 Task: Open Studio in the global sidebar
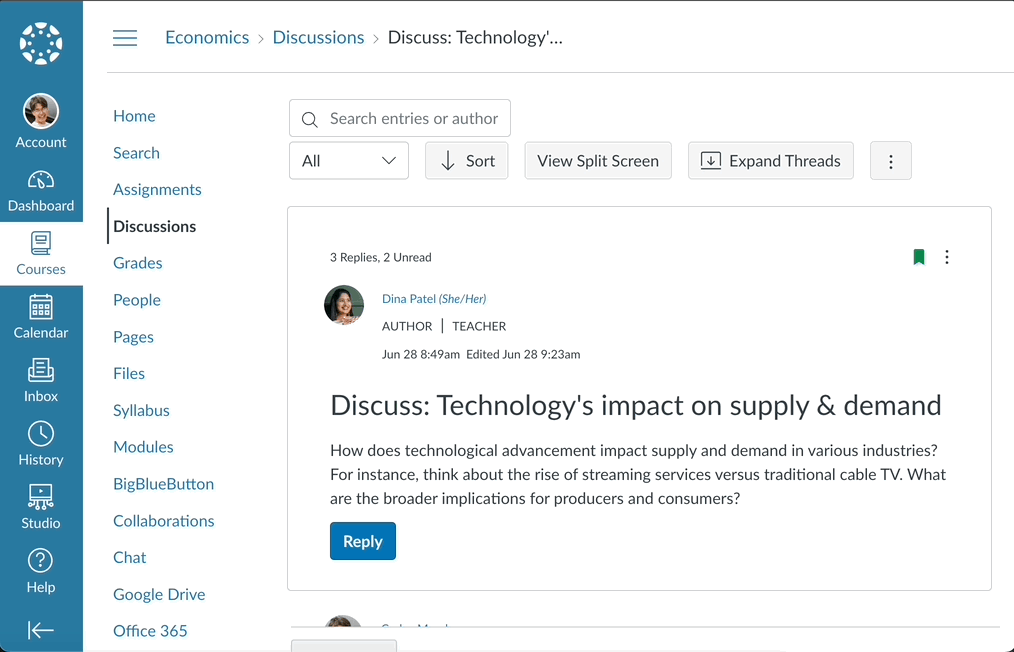41,507
